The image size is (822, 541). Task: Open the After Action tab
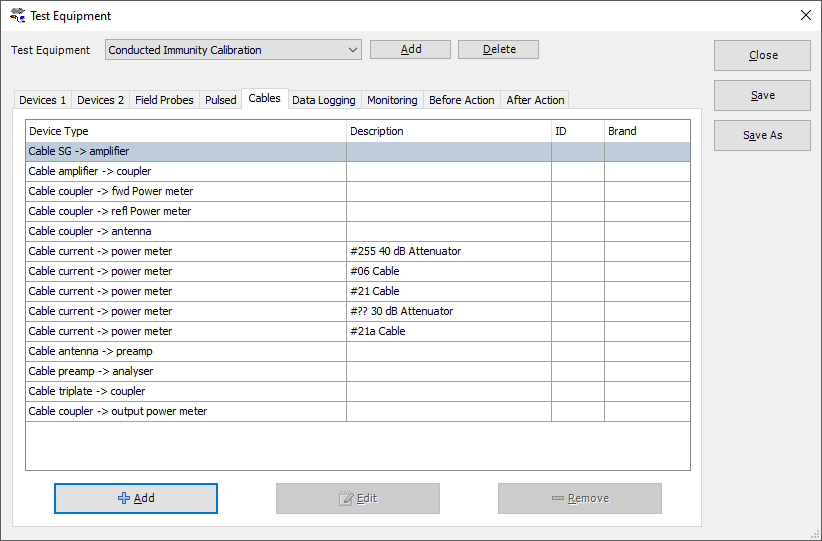tap(535, 100)
